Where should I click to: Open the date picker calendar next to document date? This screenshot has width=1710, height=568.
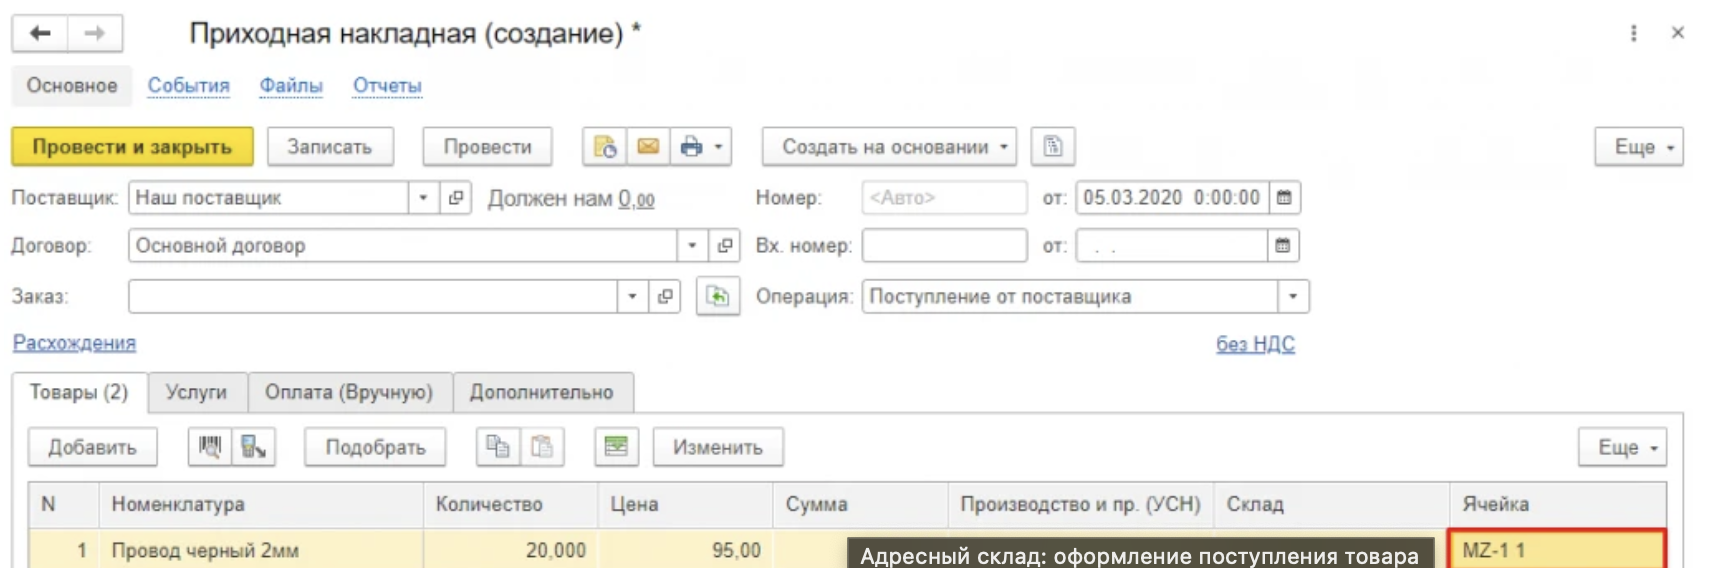coord(1284,198)
